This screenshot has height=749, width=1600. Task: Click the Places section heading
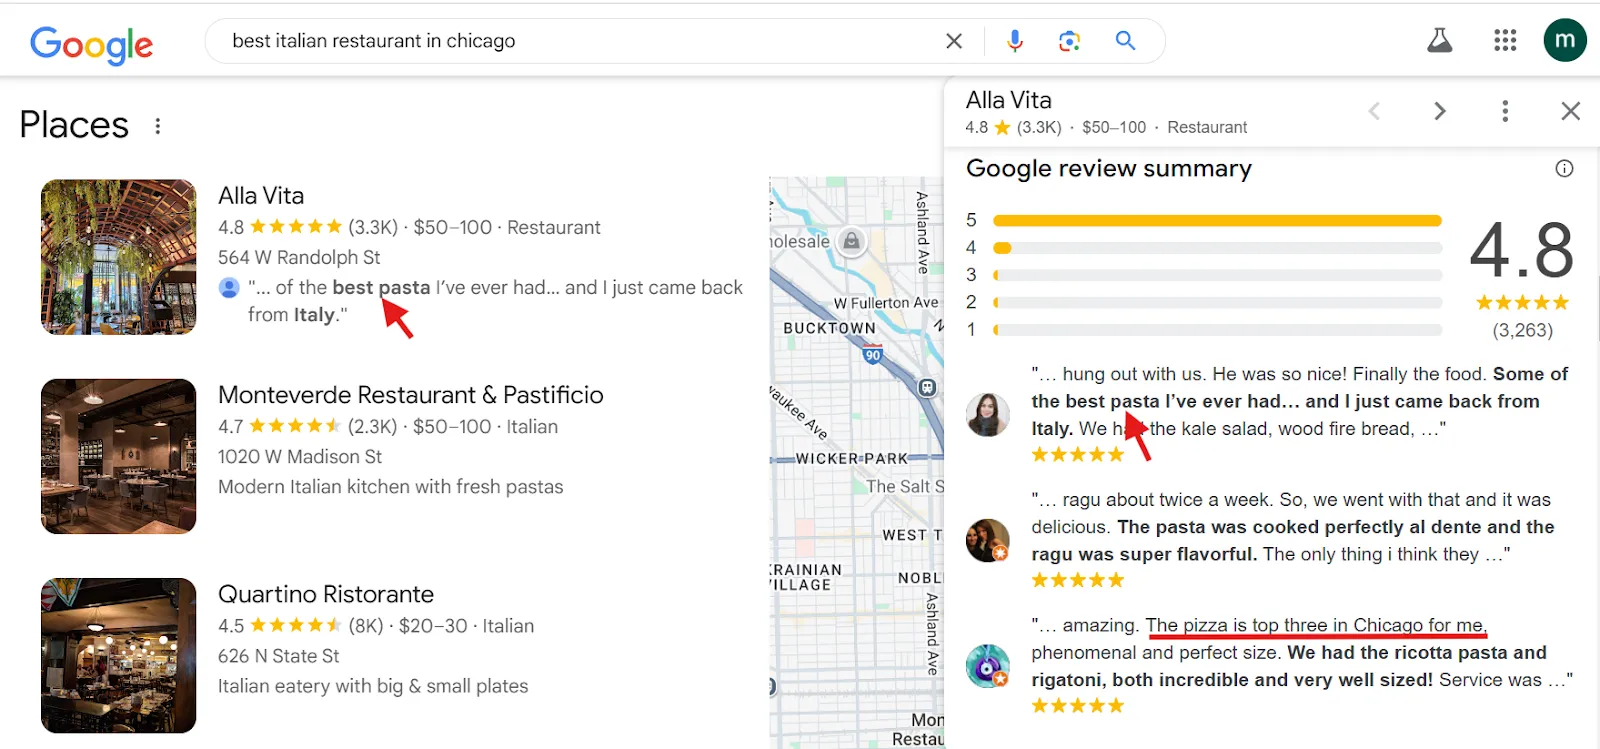pos(74,125)
